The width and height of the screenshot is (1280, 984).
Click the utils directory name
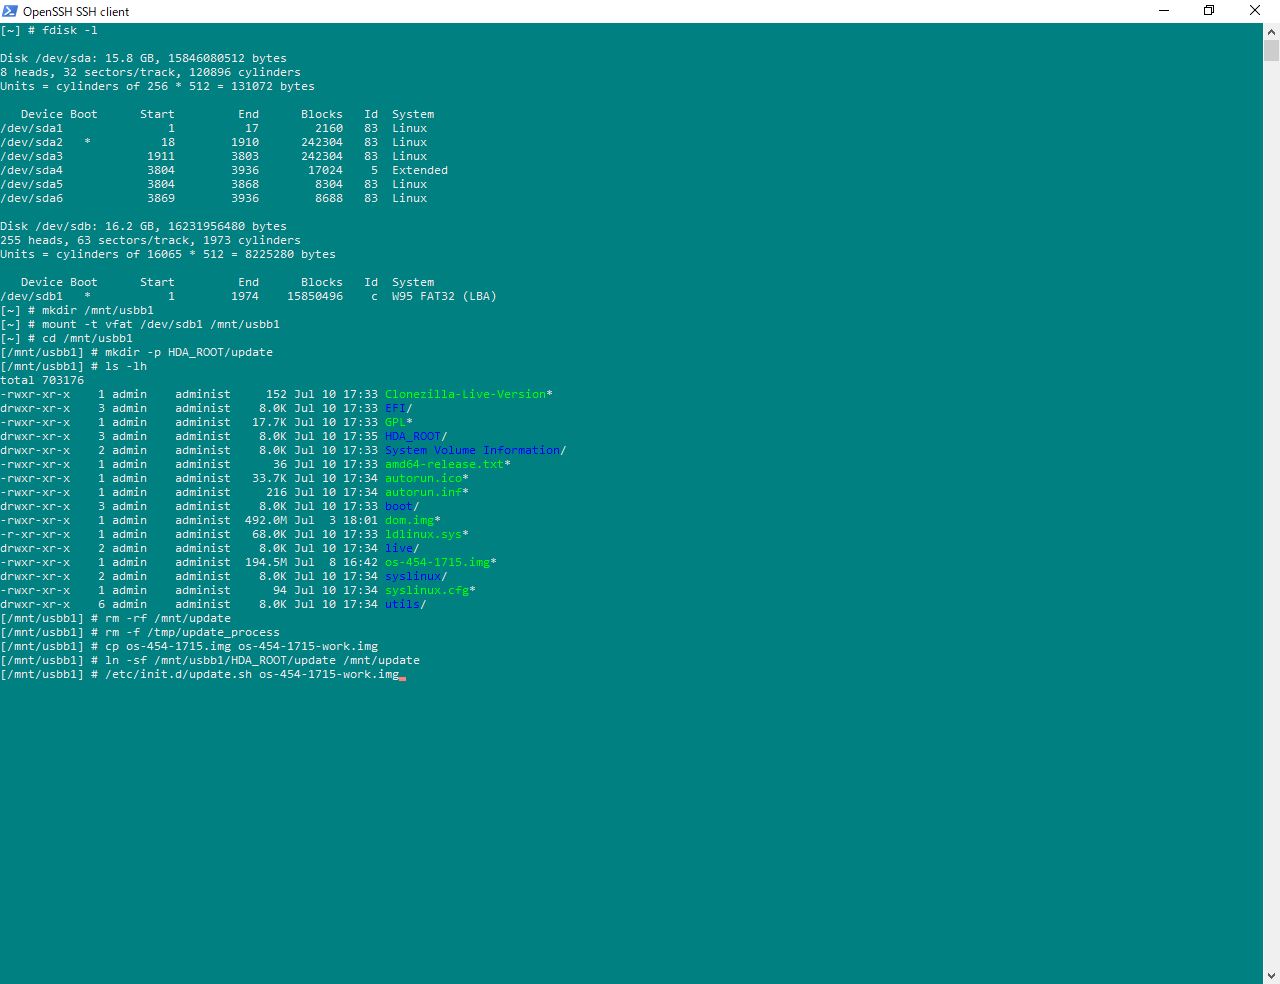click(x=402, y=604)
